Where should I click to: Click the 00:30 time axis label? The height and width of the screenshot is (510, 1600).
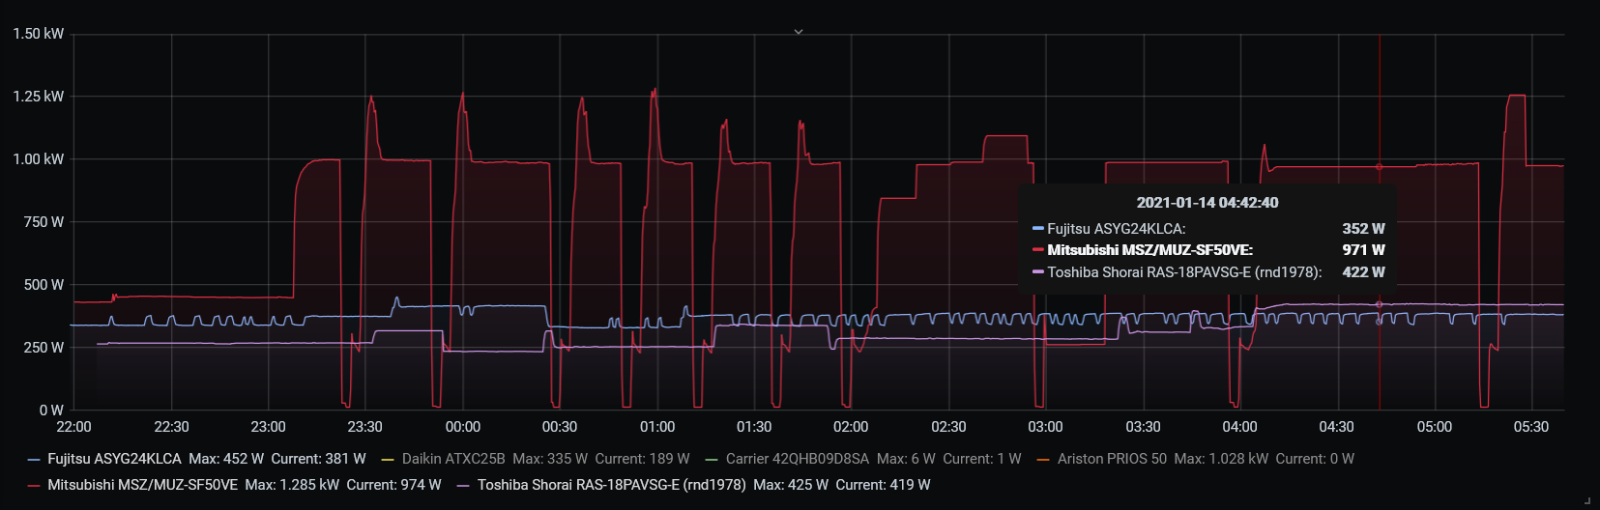[x=560, y=427]
